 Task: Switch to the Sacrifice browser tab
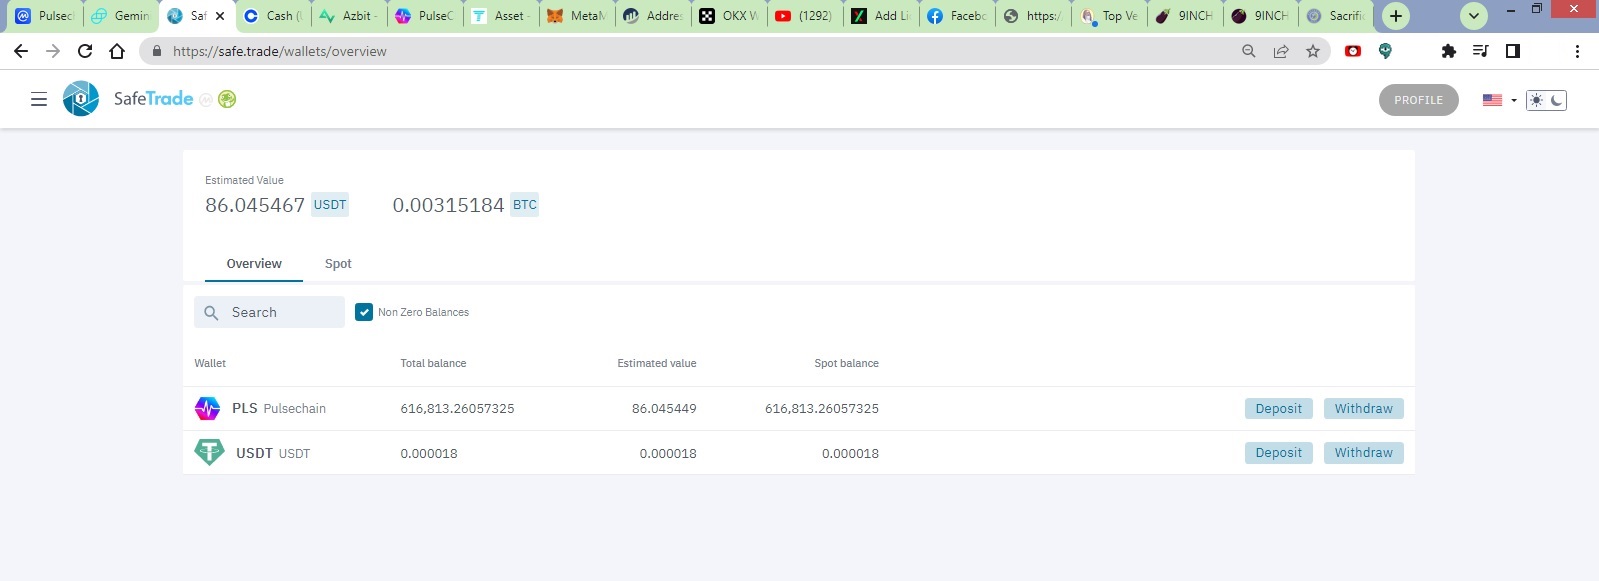tap(1336, 16)
